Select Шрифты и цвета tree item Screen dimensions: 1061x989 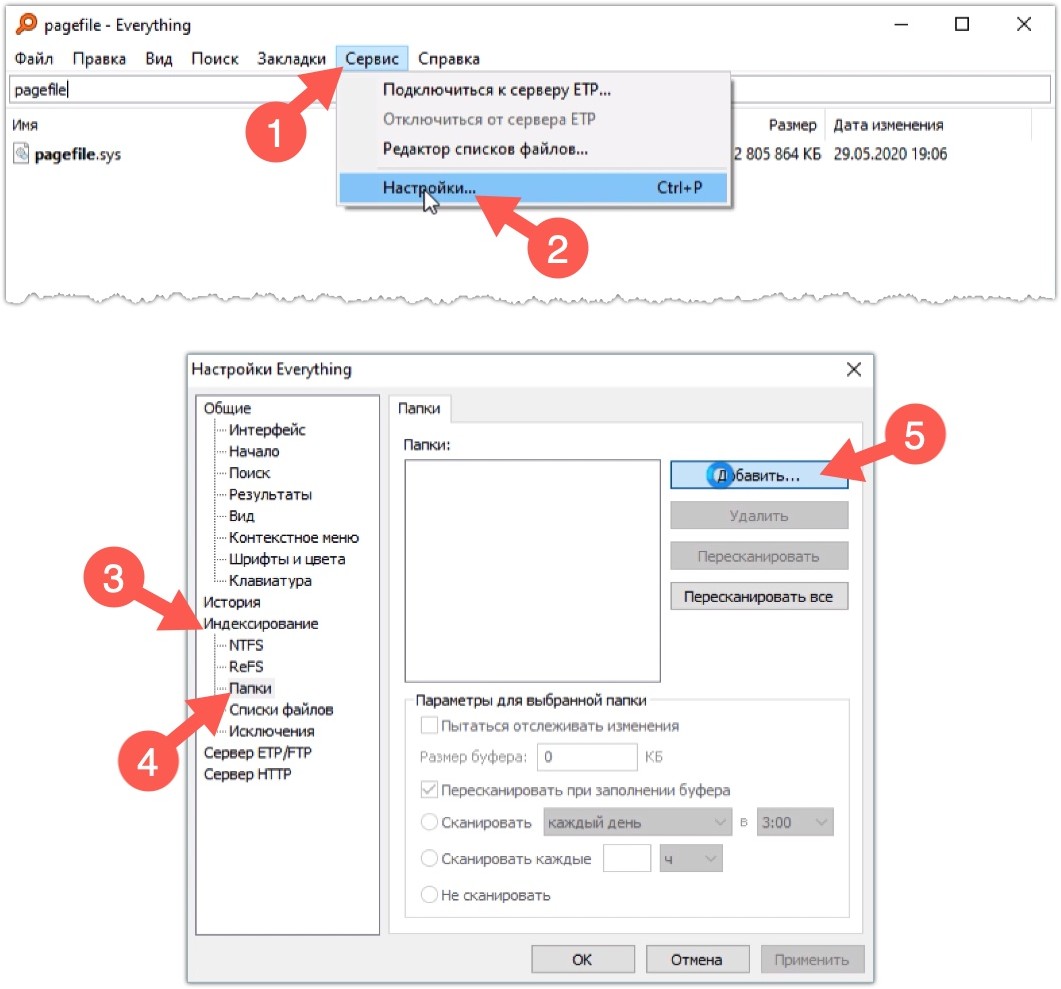point(287,559)
